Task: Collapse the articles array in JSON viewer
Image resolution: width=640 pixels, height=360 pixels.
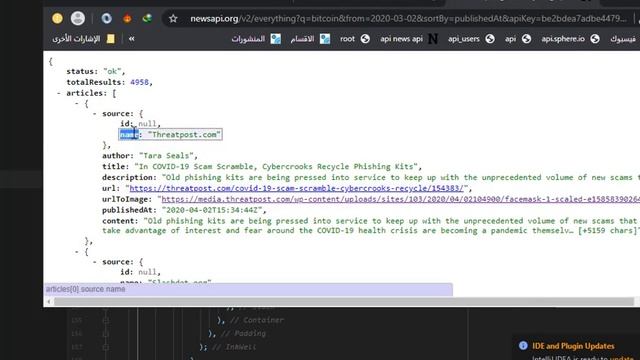Action: tap(59, 93)
